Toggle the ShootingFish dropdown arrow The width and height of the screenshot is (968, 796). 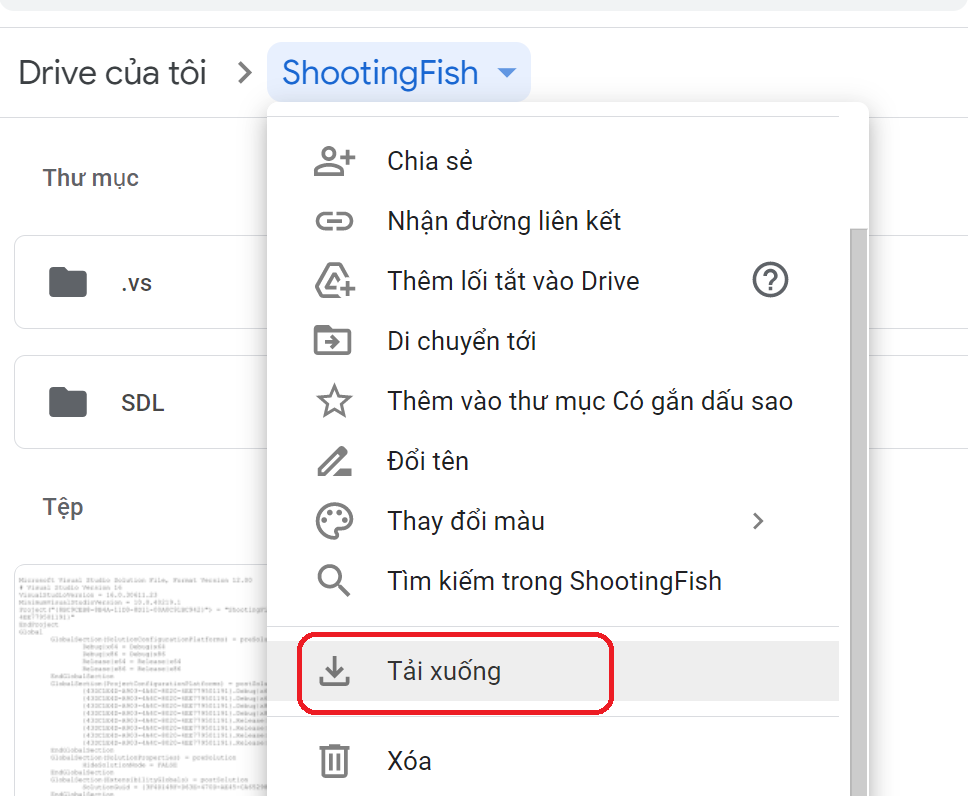point(507,73)
